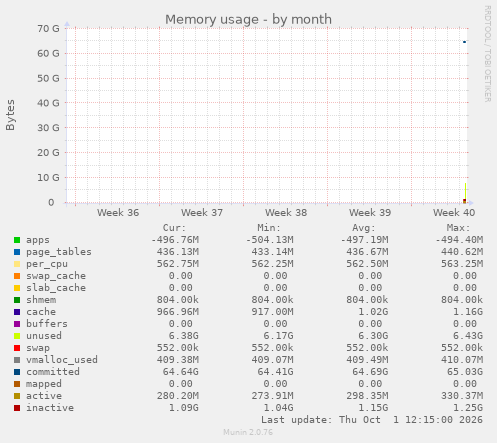The width and height of the screenshot is (497, 443).
Task: Click the 'Bytes' vertical axis label
Action: pos(10,115)
